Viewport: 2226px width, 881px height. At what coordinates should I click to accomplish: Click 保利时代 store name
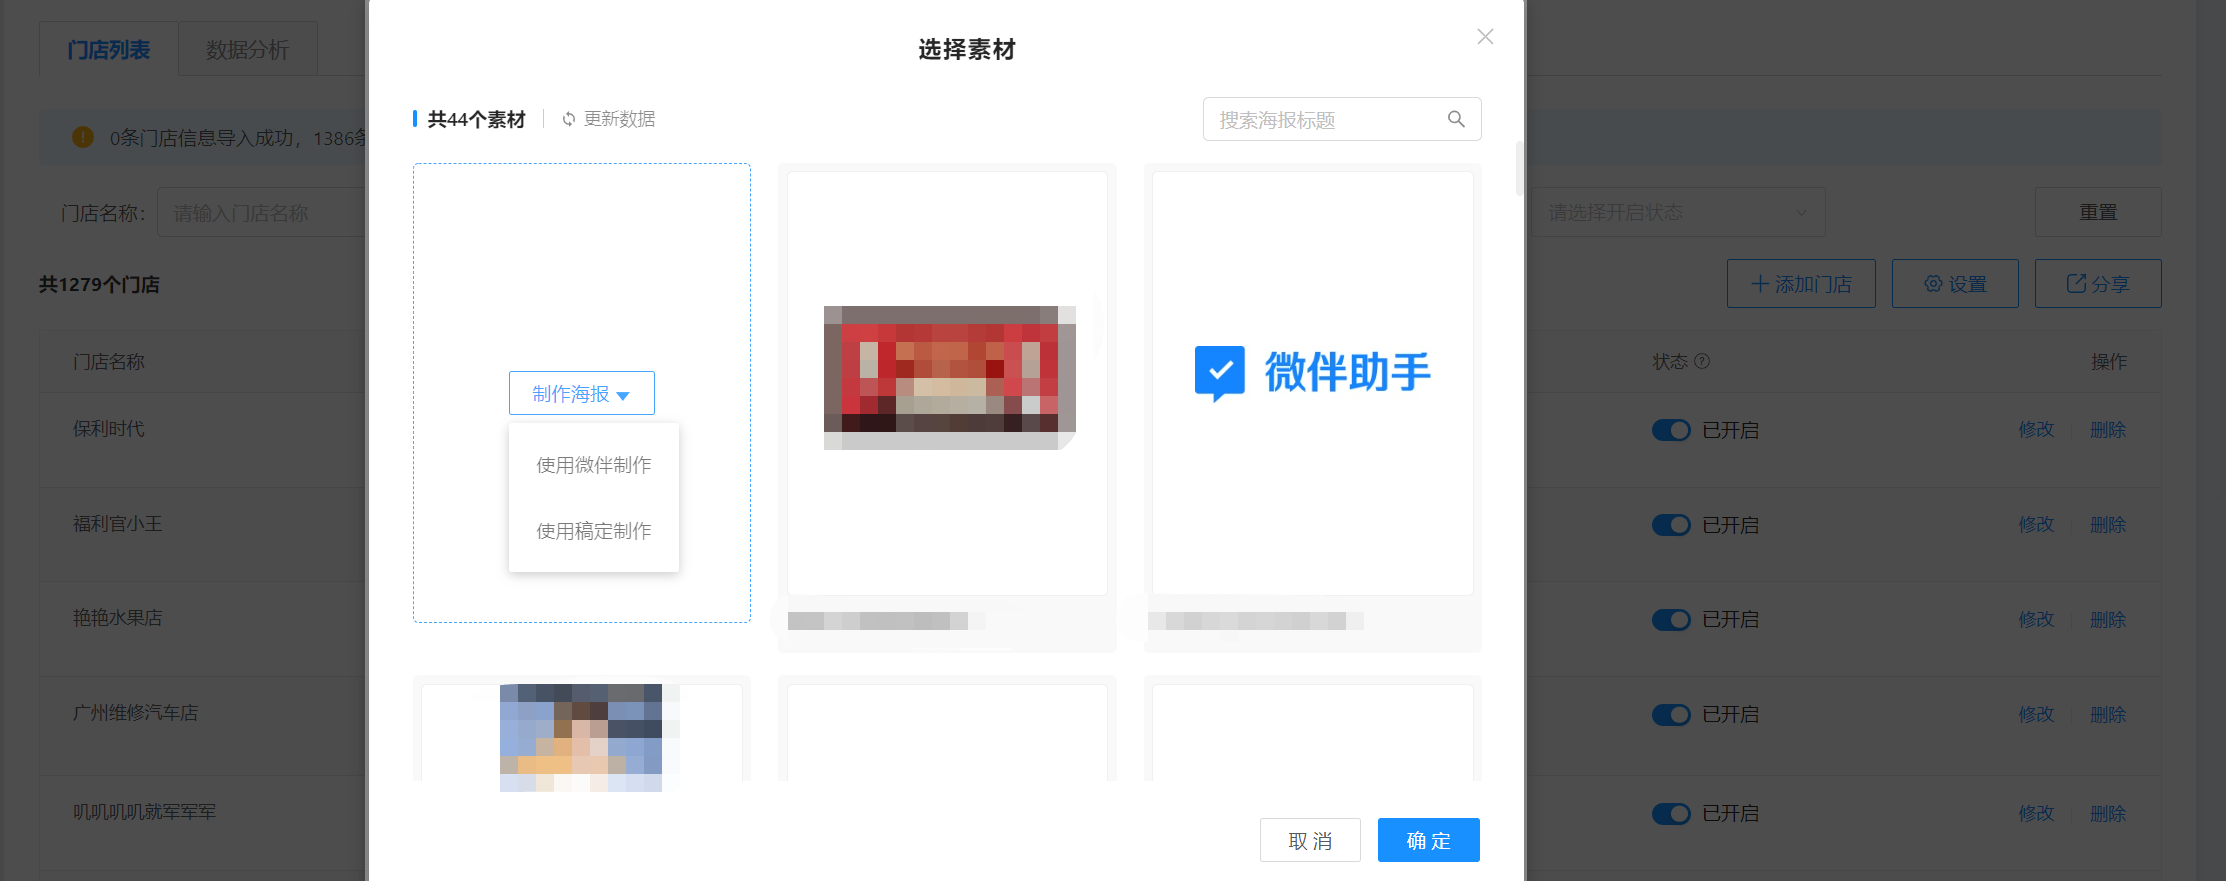point(109,429)
